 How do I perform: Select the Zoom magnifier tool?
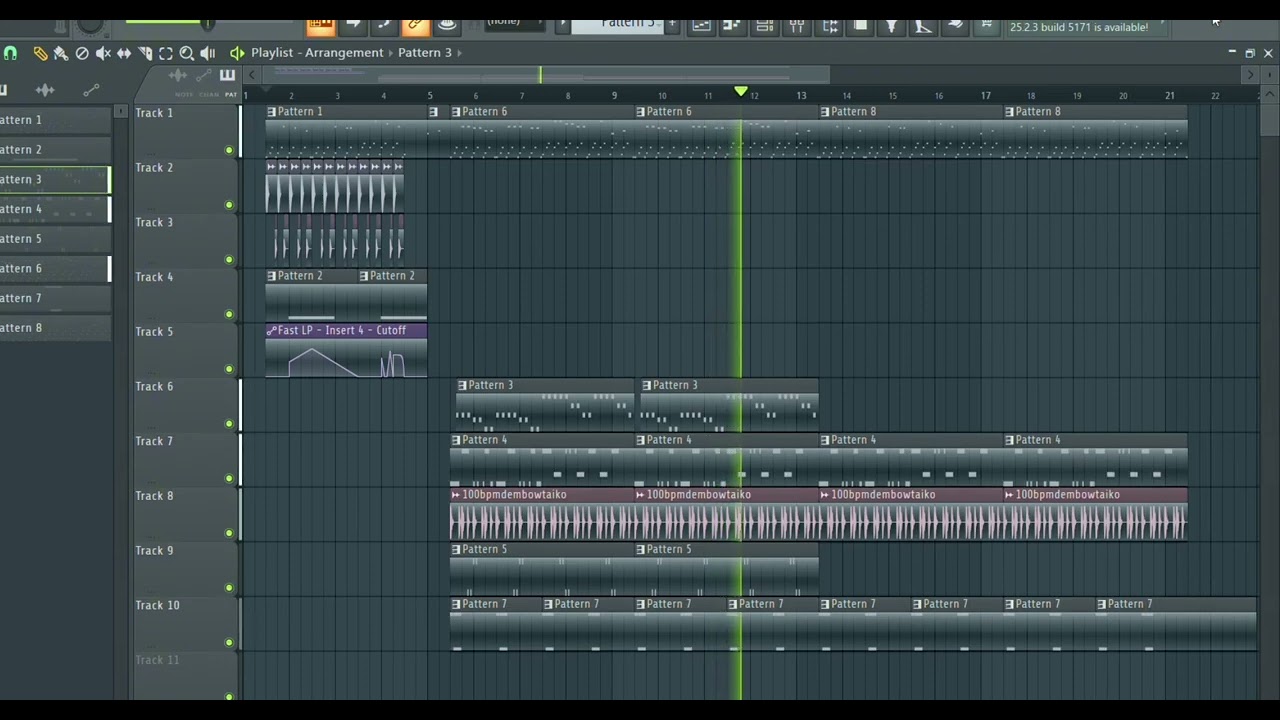[x=187, y=53]
